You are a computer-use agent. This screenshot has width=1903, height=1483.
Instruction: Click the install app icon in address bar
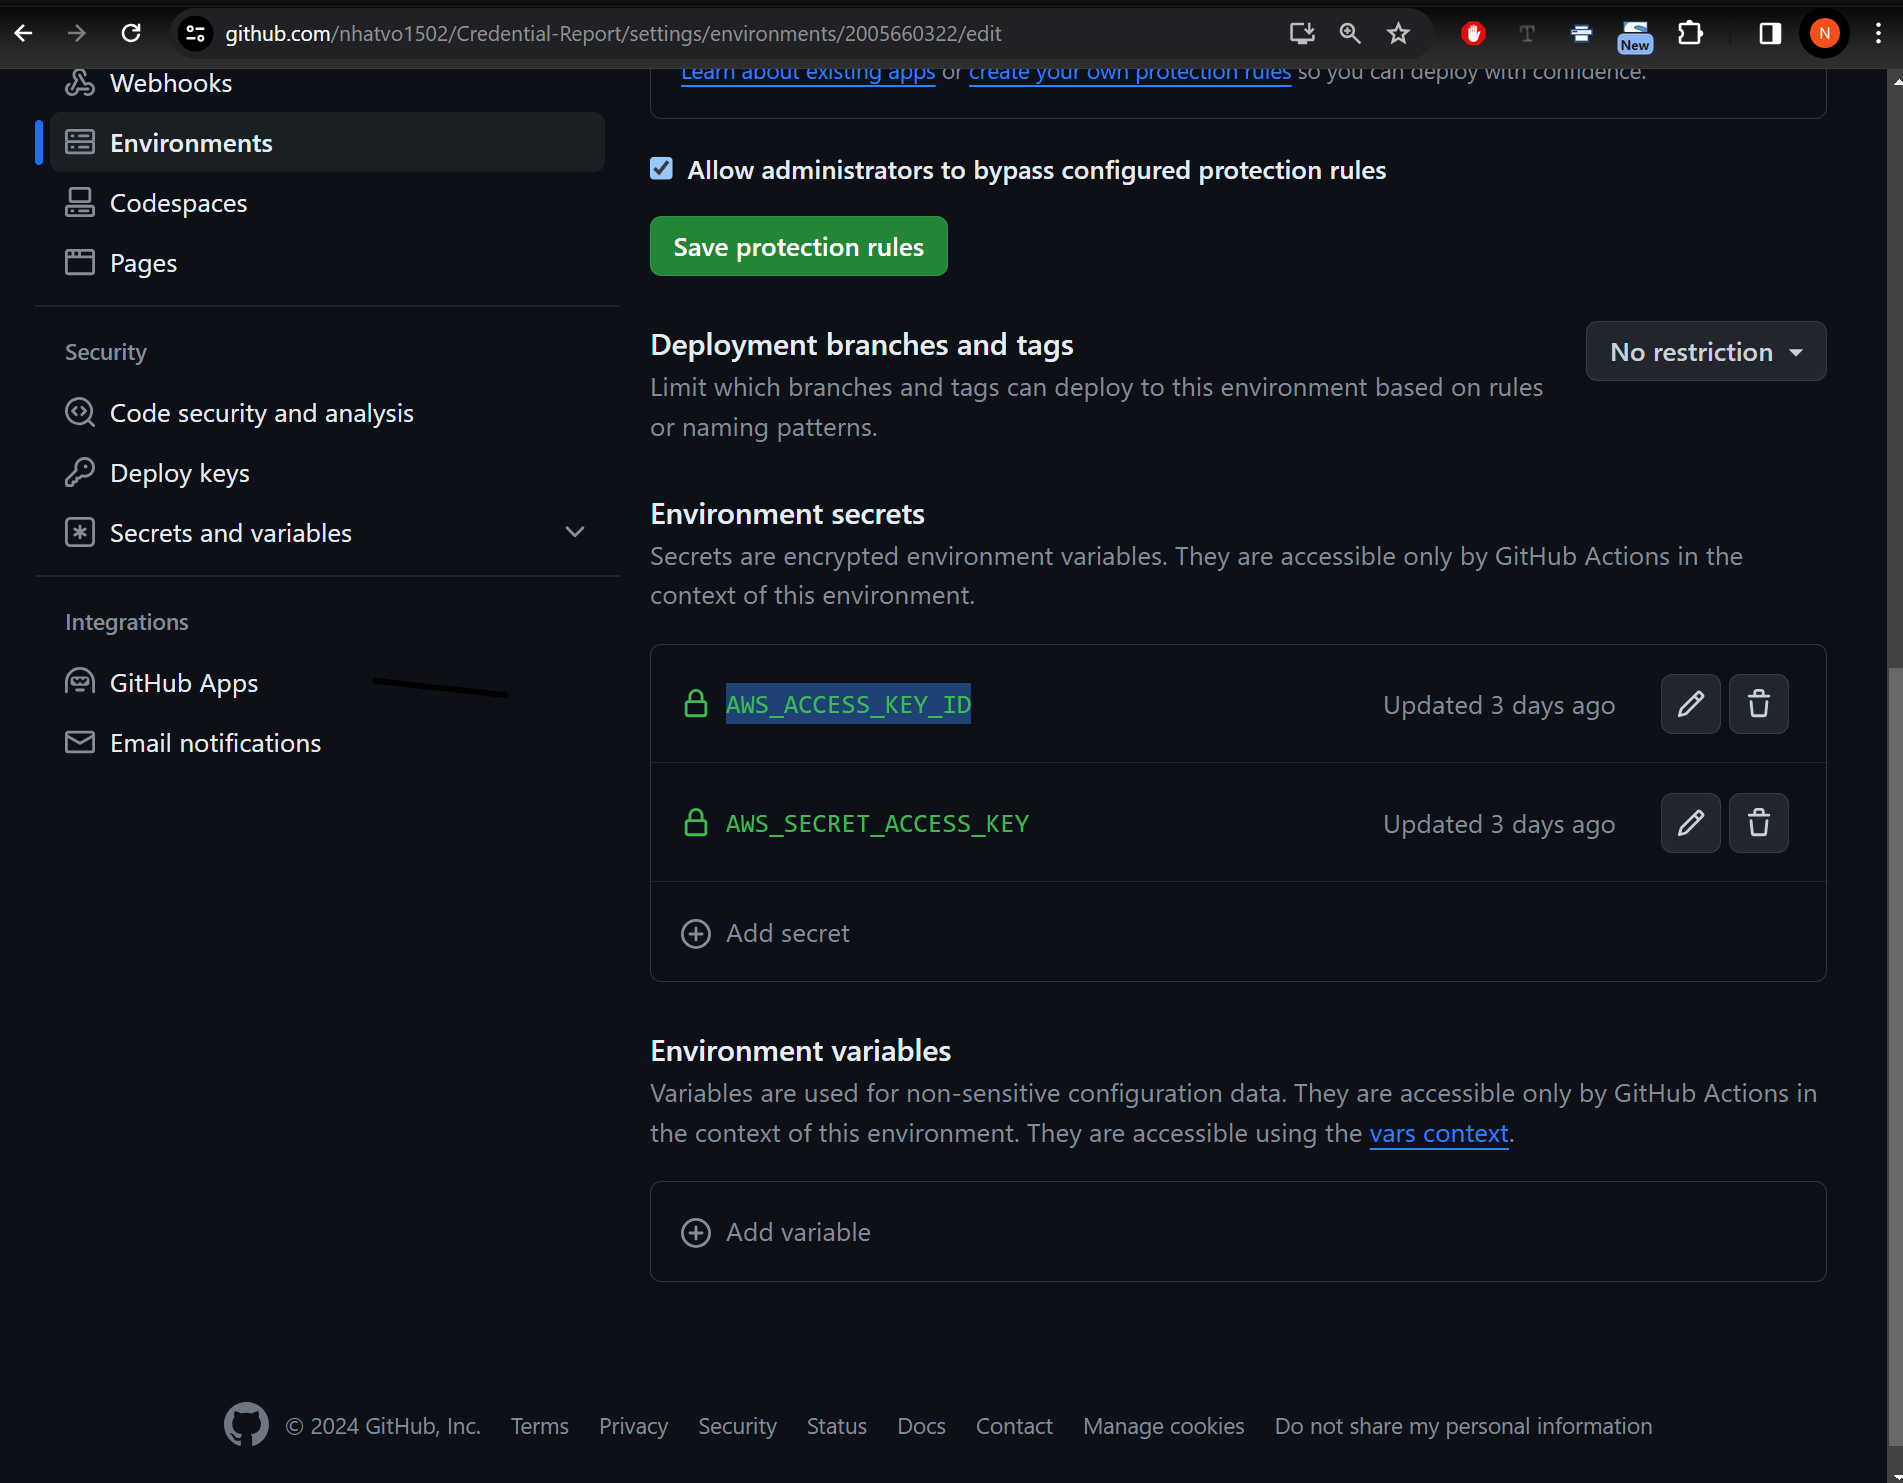click(x=1301, y=33)
